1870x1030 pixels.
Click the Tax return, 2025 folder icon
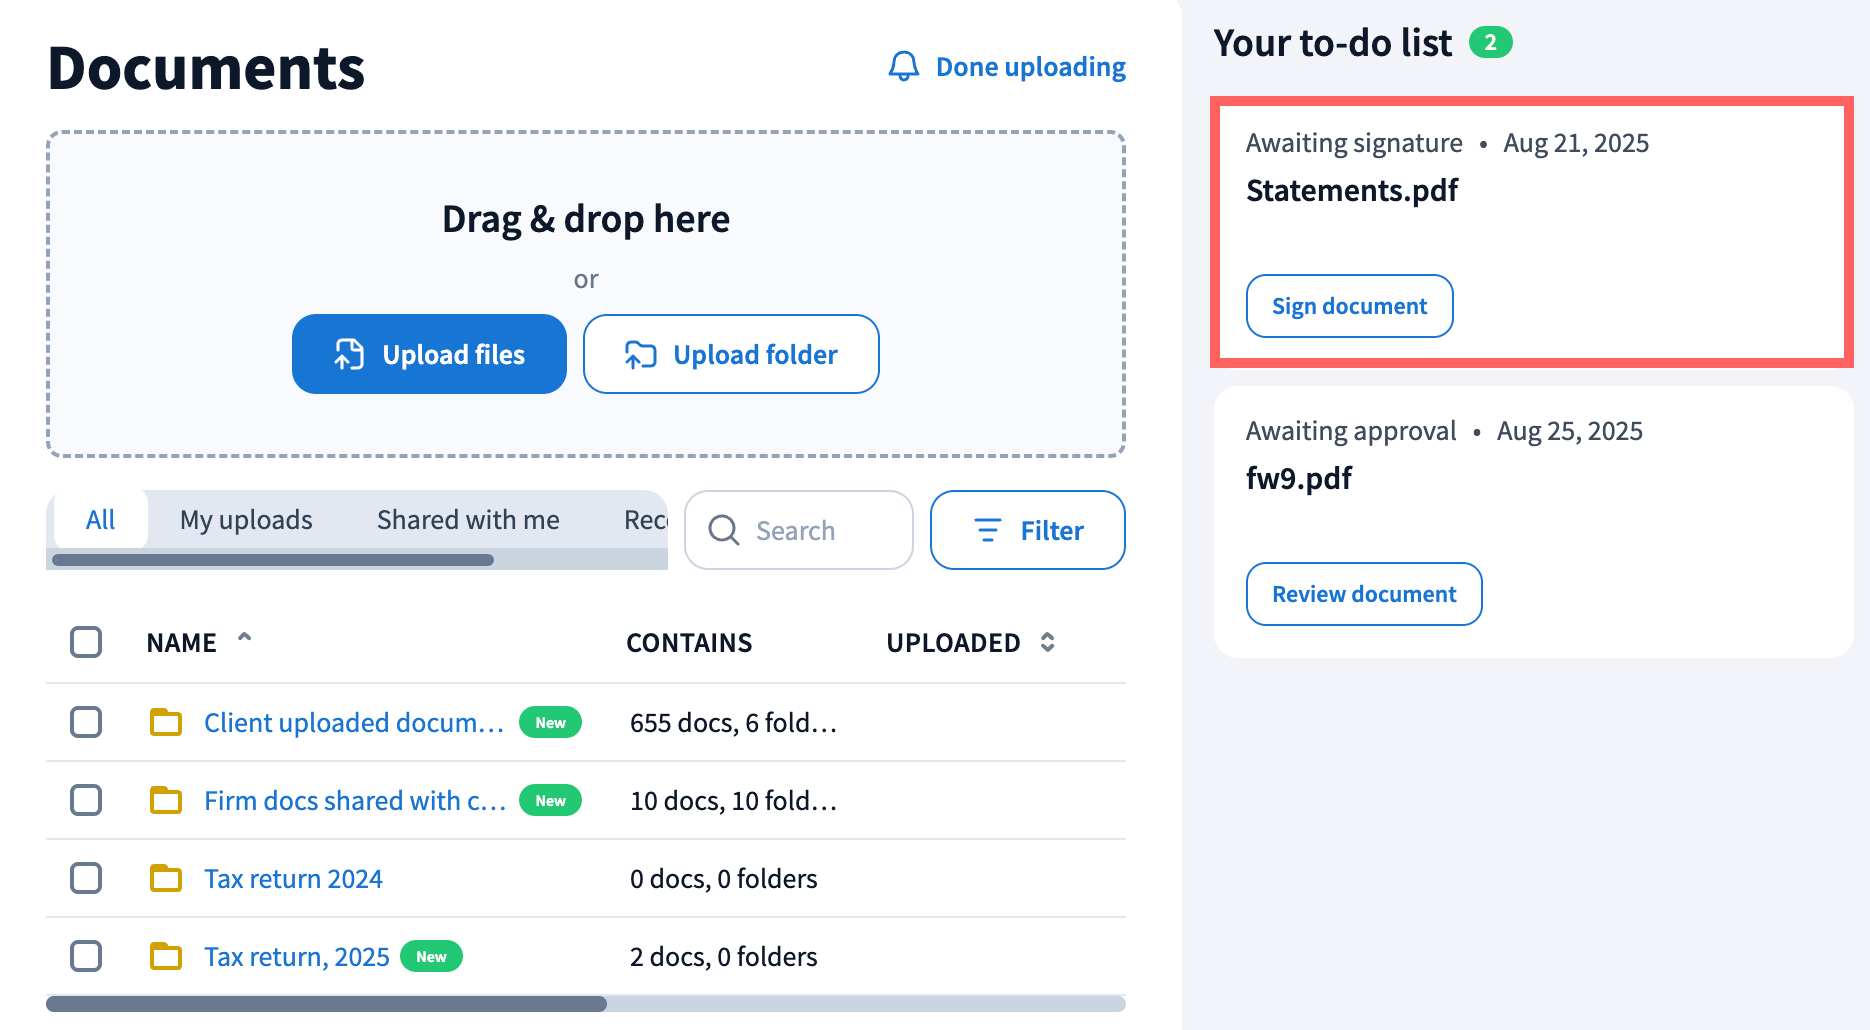(166, 956)
